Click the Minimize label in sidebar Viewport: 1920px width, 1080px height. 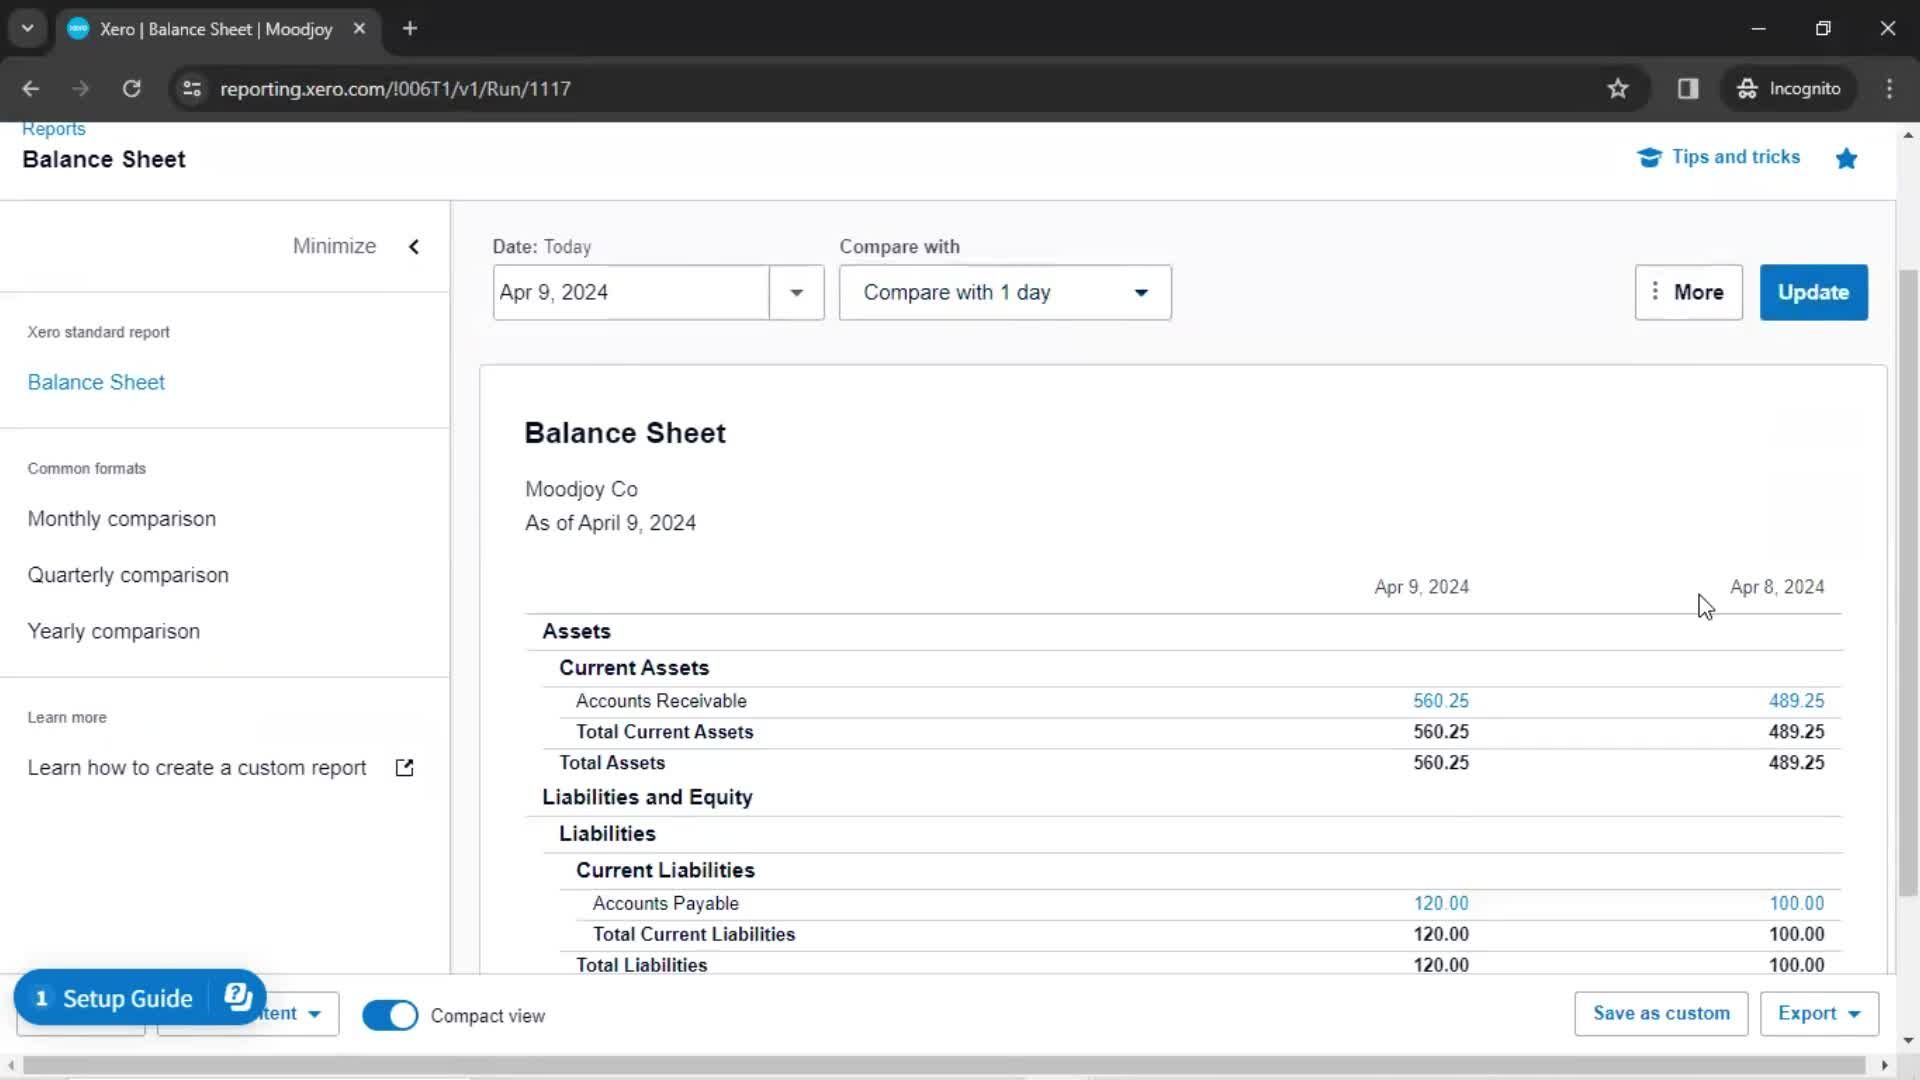click(334, 247)
